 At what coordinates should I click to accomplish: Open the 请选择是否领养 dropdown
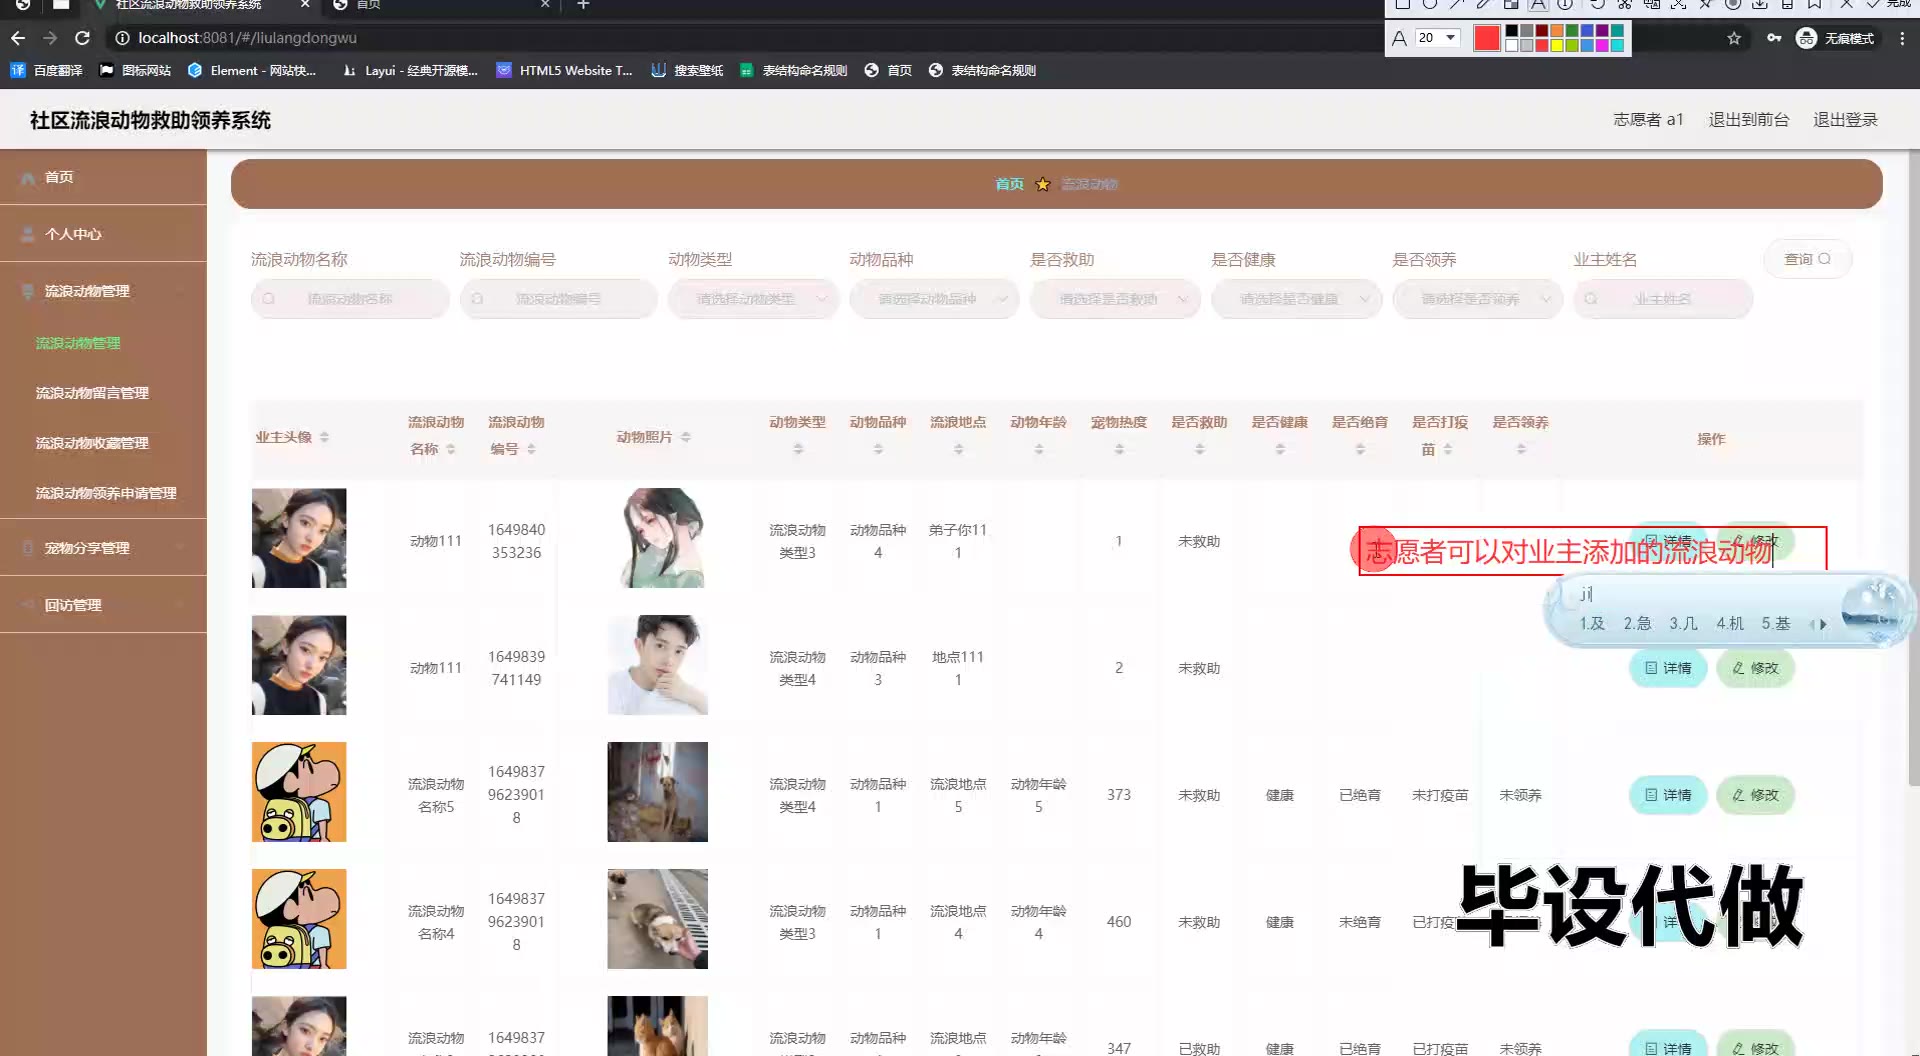click(x=1477, y=299)
